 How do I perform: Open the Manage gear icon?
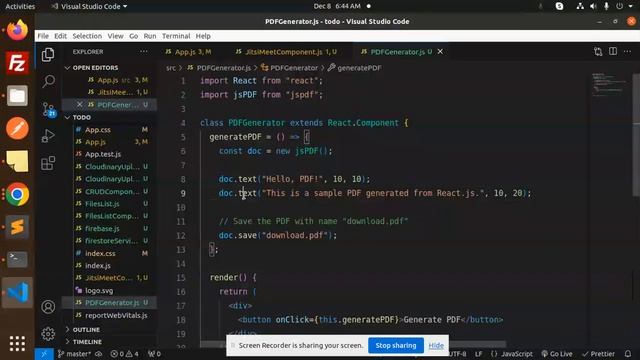[x=48, y=334]
